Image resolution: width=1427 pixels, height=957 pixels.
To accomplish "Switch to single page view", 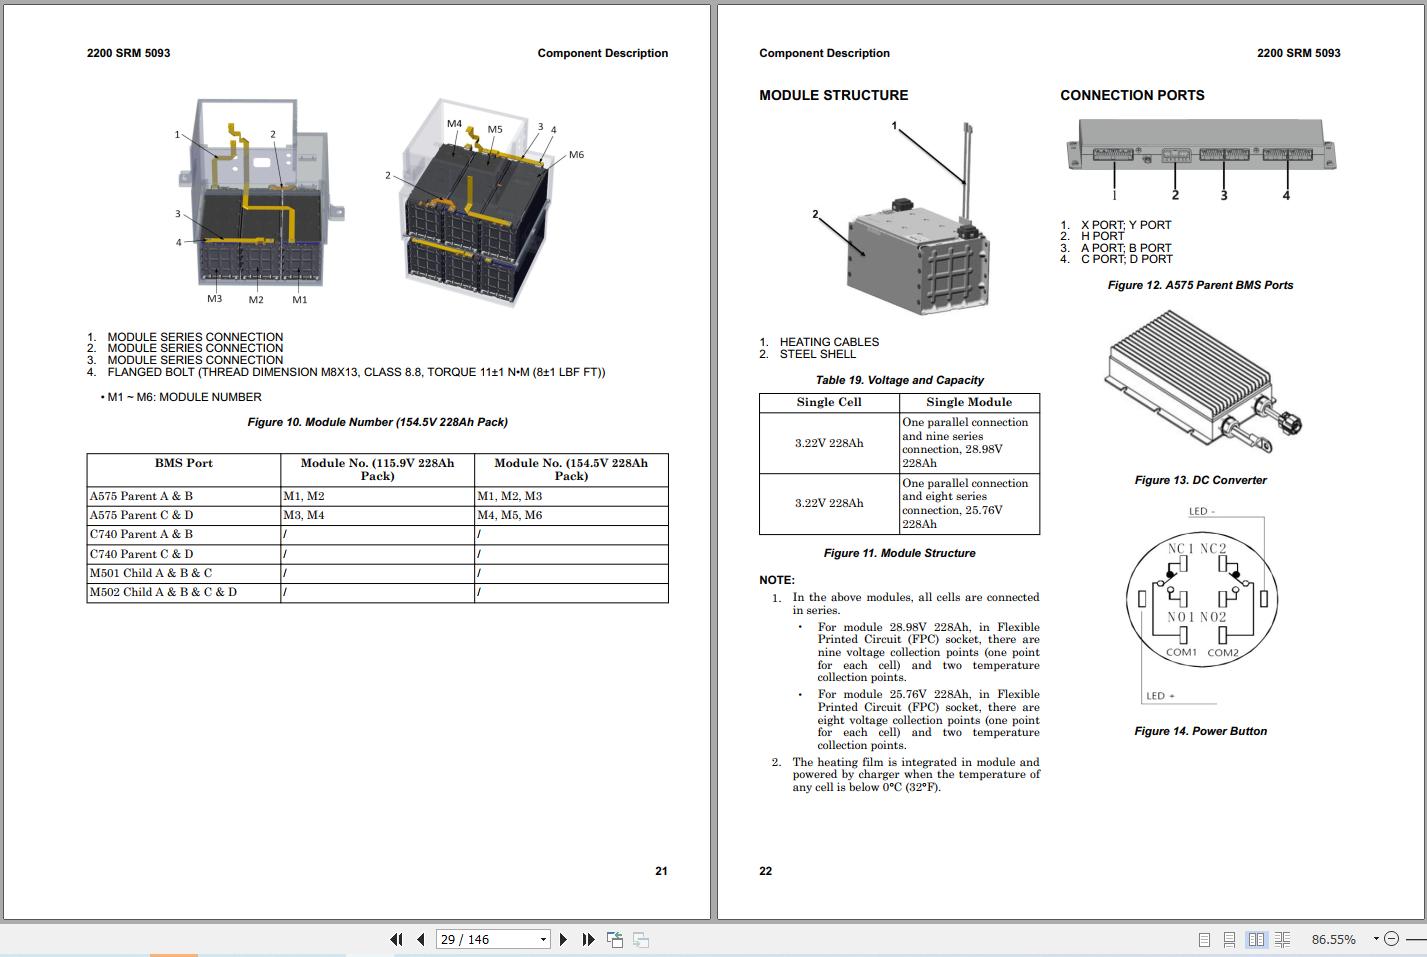I will tap(1204, 940).
